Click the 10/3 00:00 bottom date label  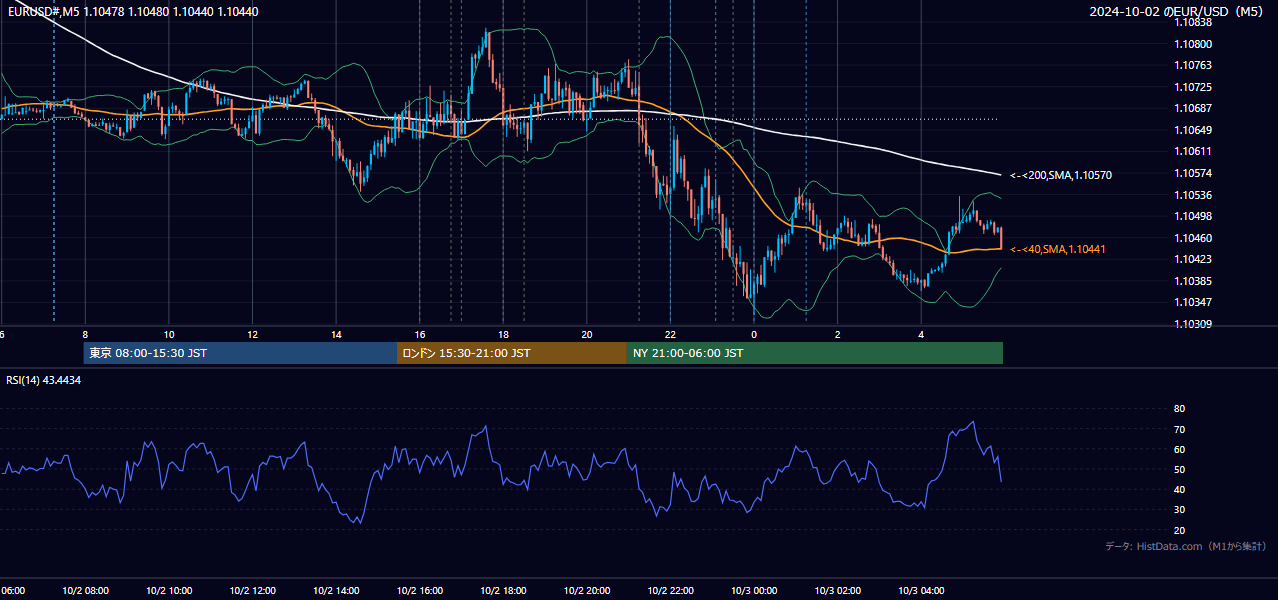click(754, 591)
